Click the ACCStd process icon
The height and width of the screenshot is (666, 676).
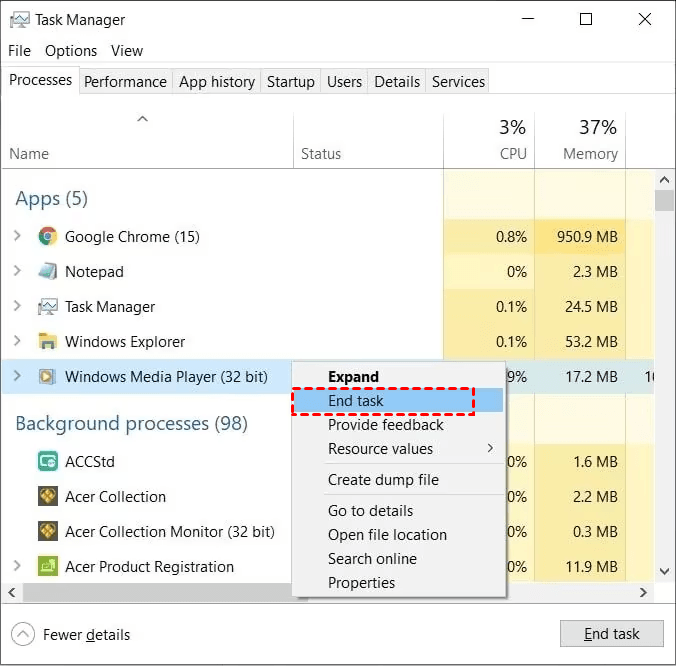coord(47,462)
